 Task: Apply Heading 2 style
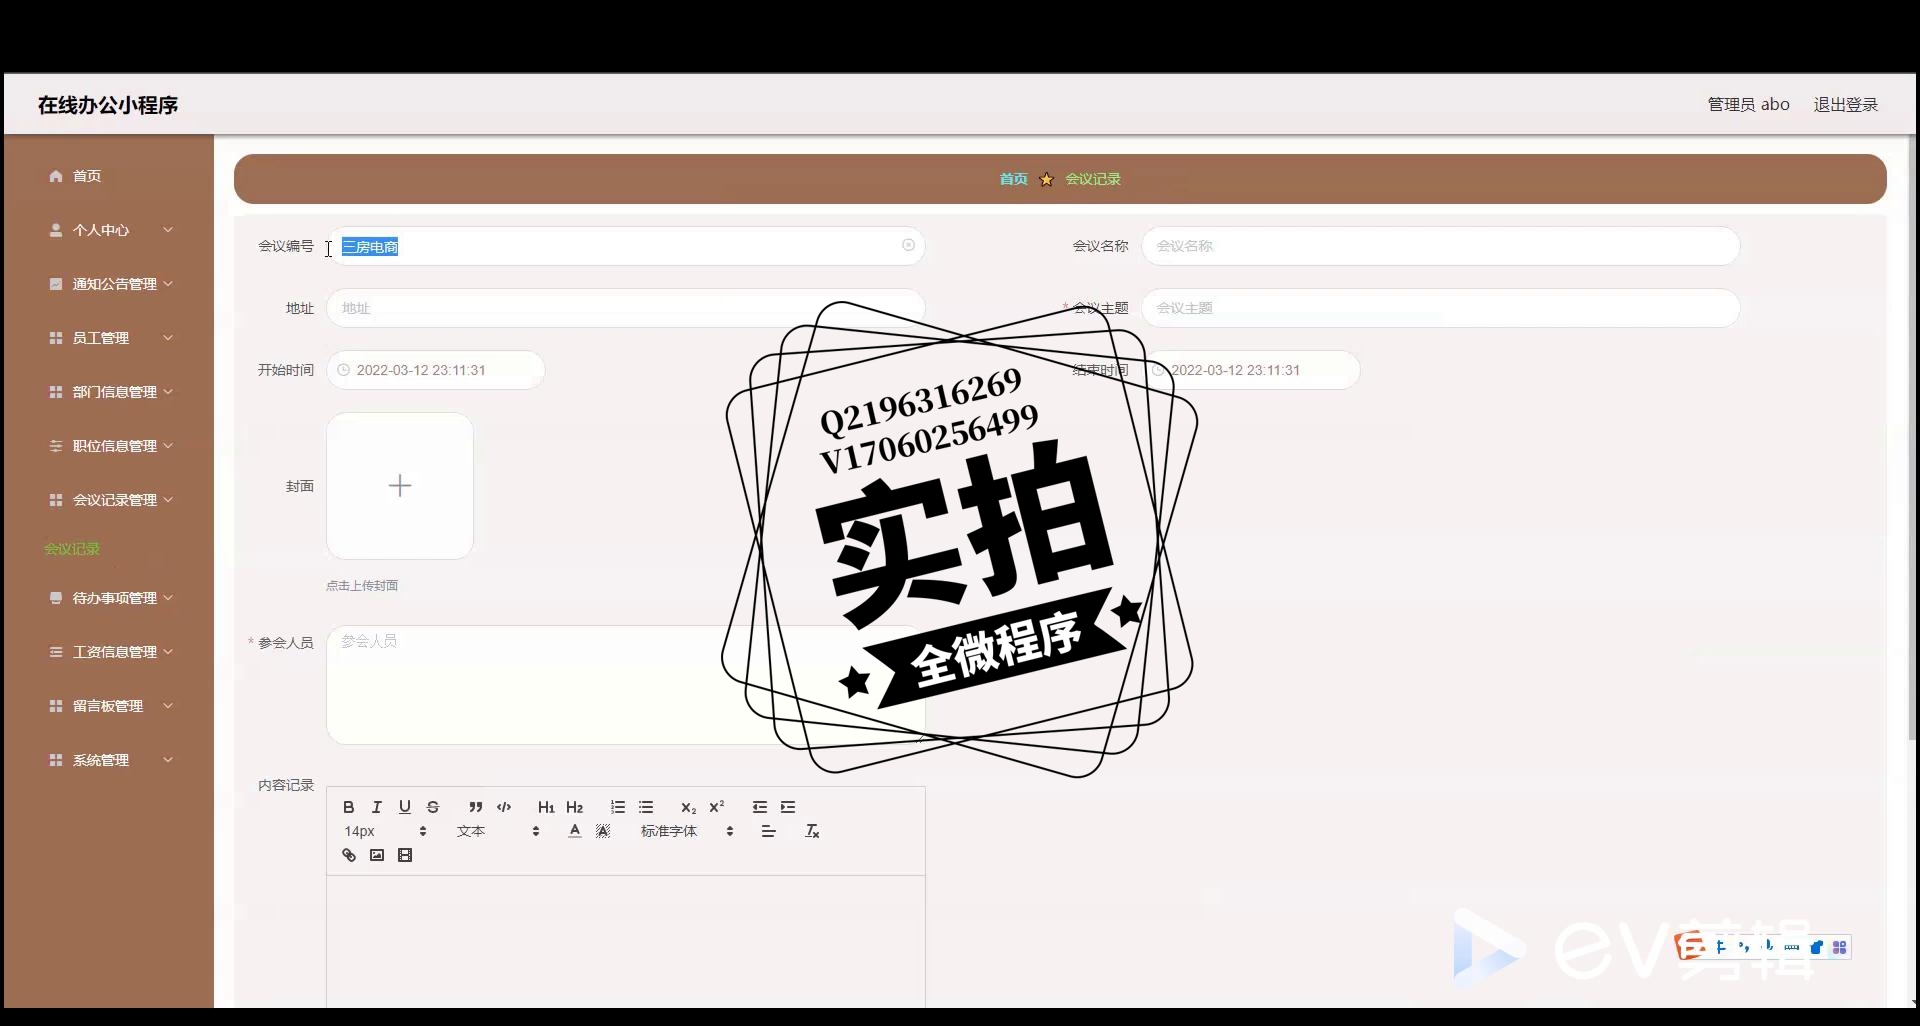coord(574,807)
